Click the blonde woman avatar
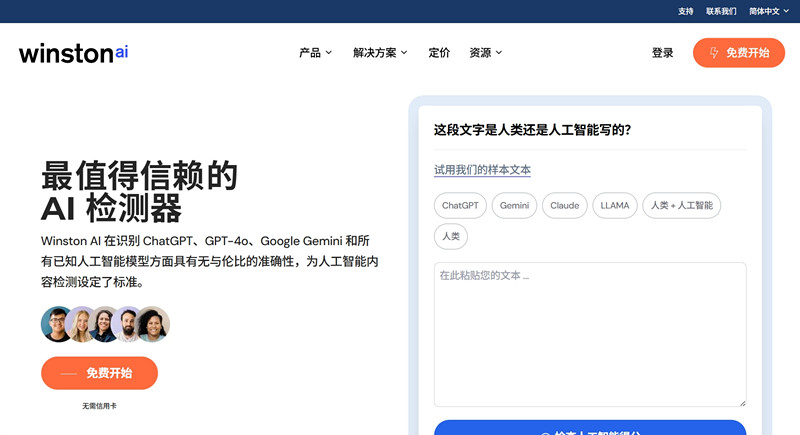Screen dimensions: 800x435 pyautogui.click(x=82, y=324)
